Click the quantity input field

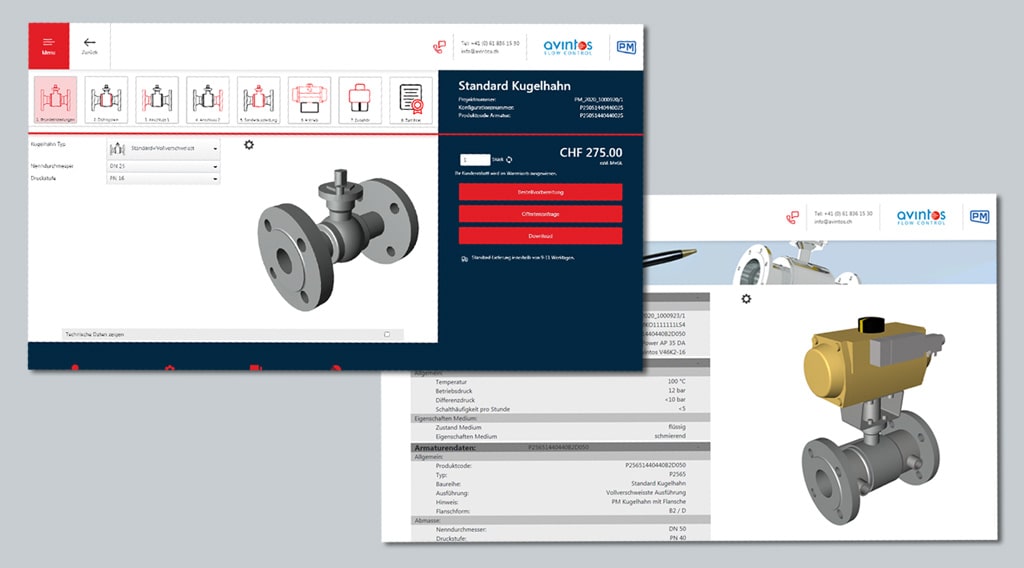474,160
